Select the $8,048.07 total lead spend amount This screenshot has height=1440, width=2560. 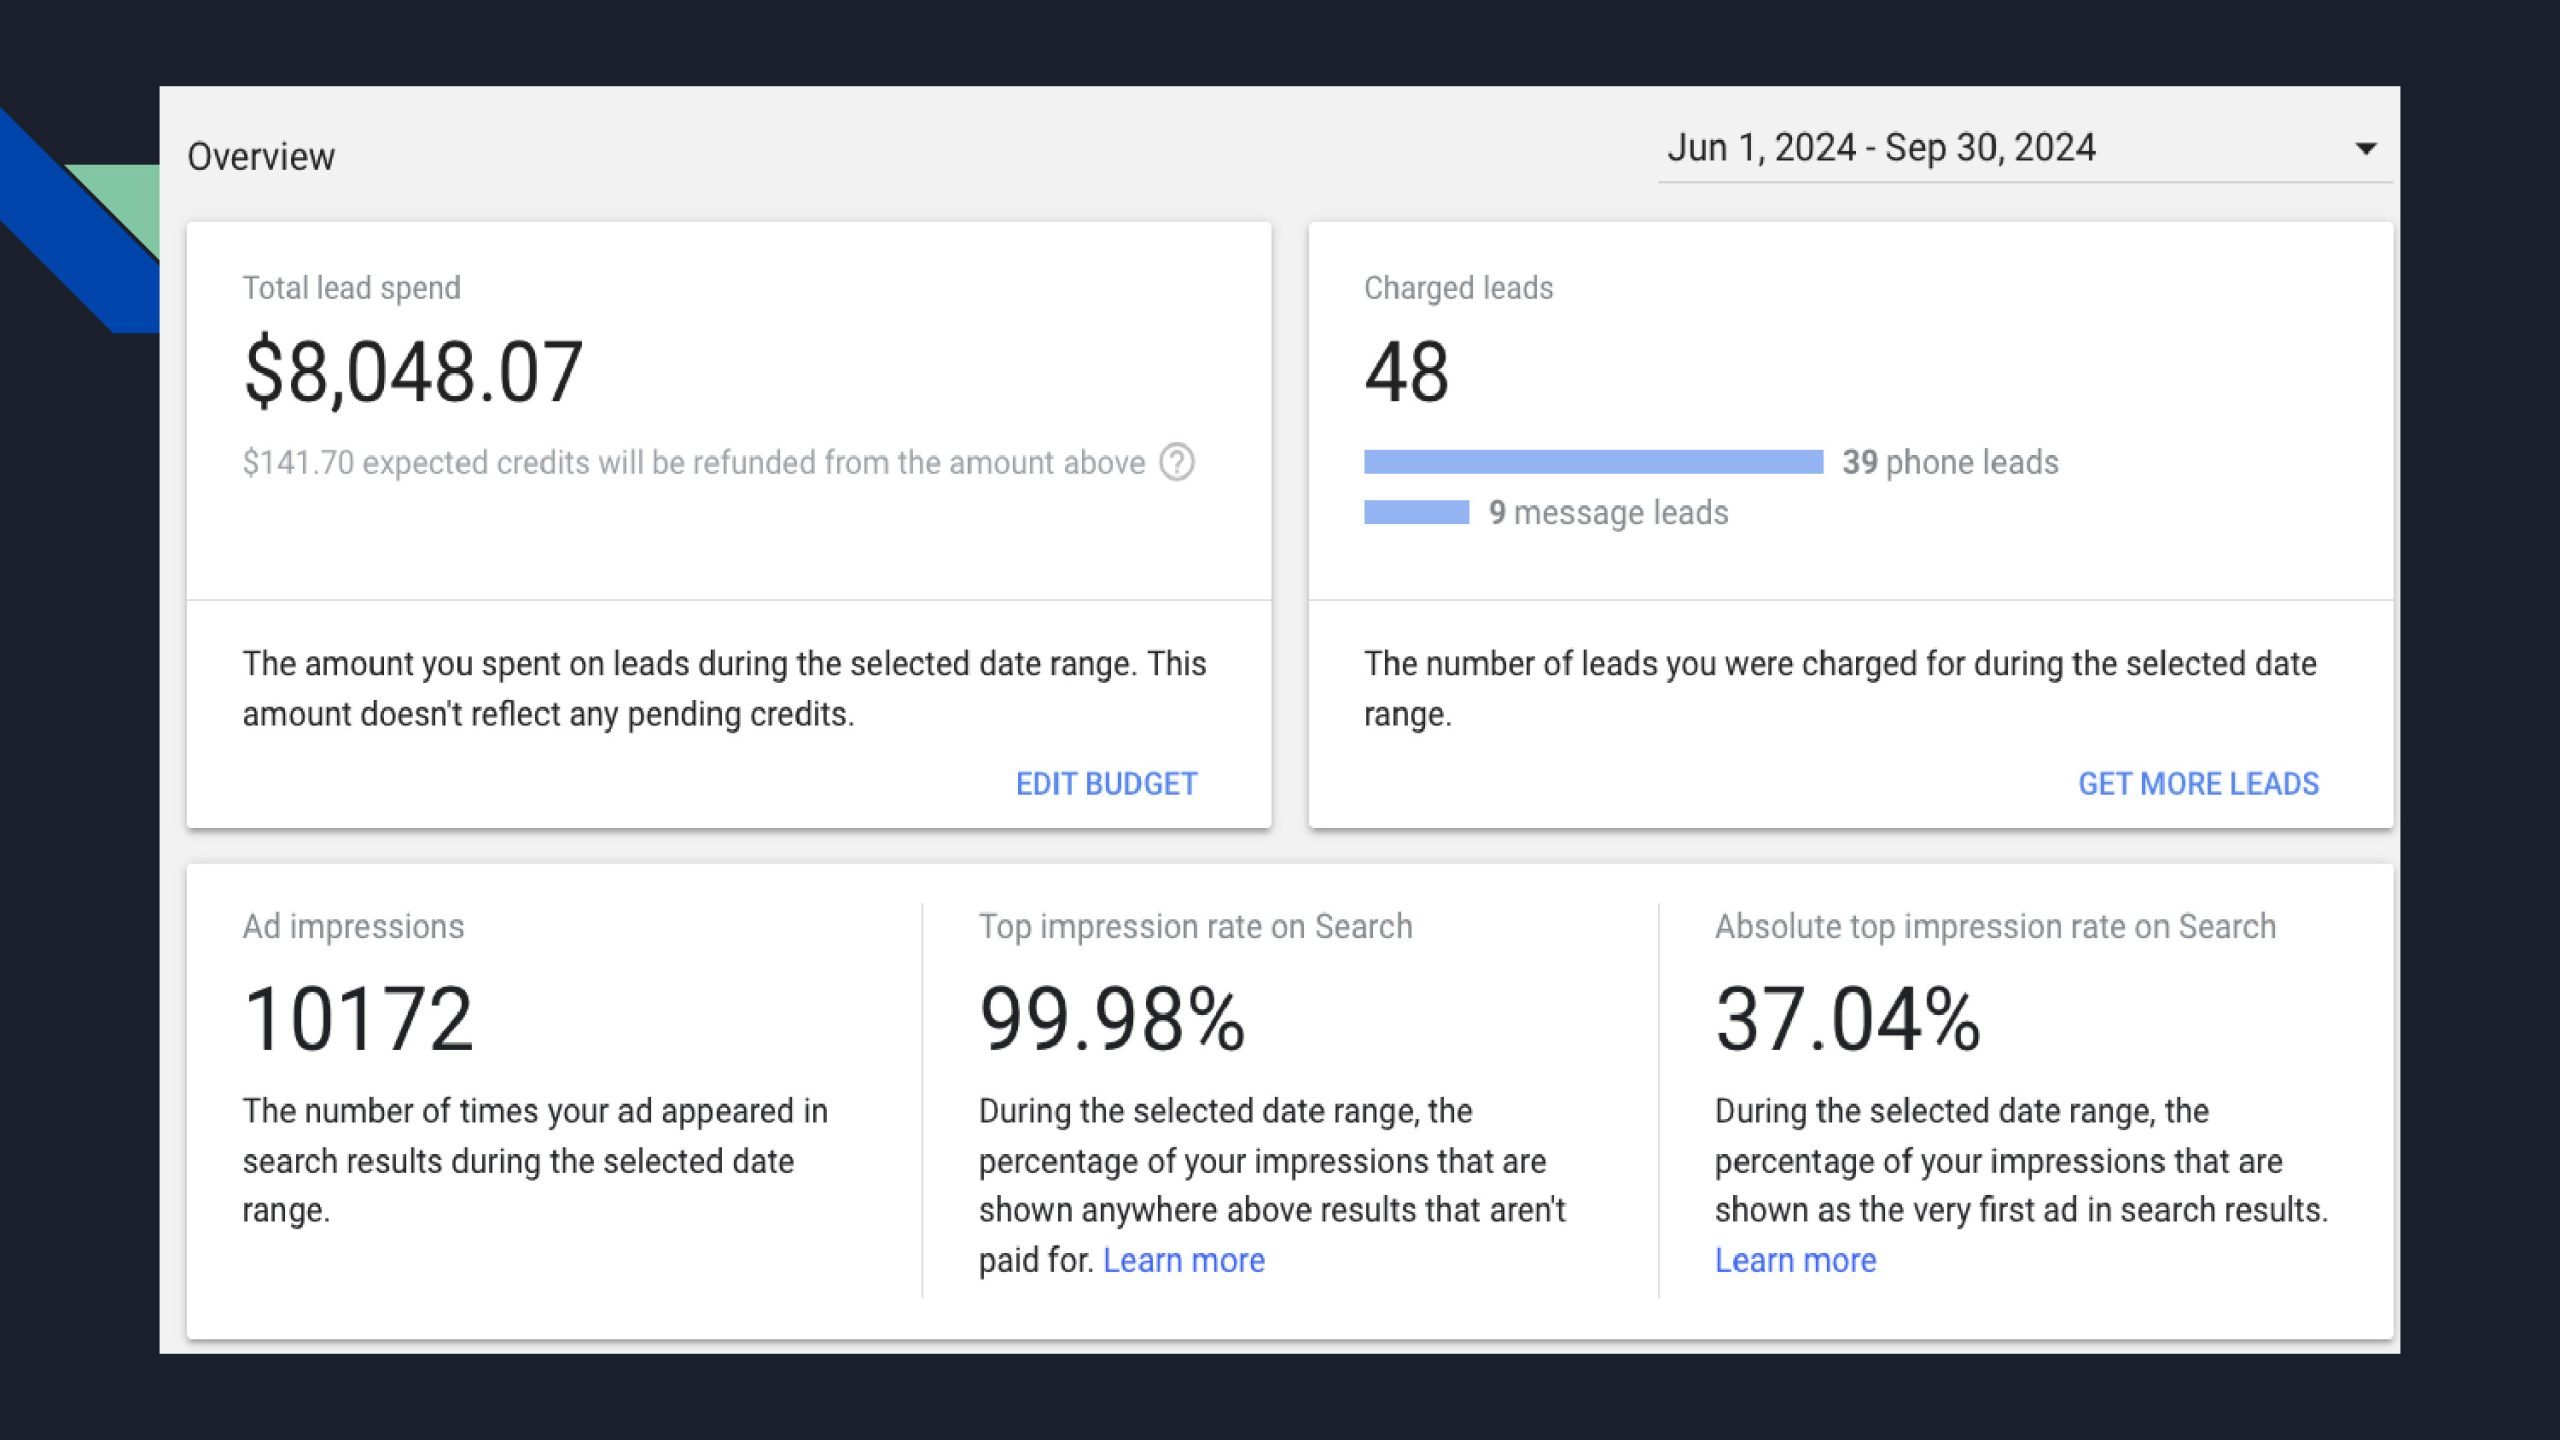[x=413, y=372]
